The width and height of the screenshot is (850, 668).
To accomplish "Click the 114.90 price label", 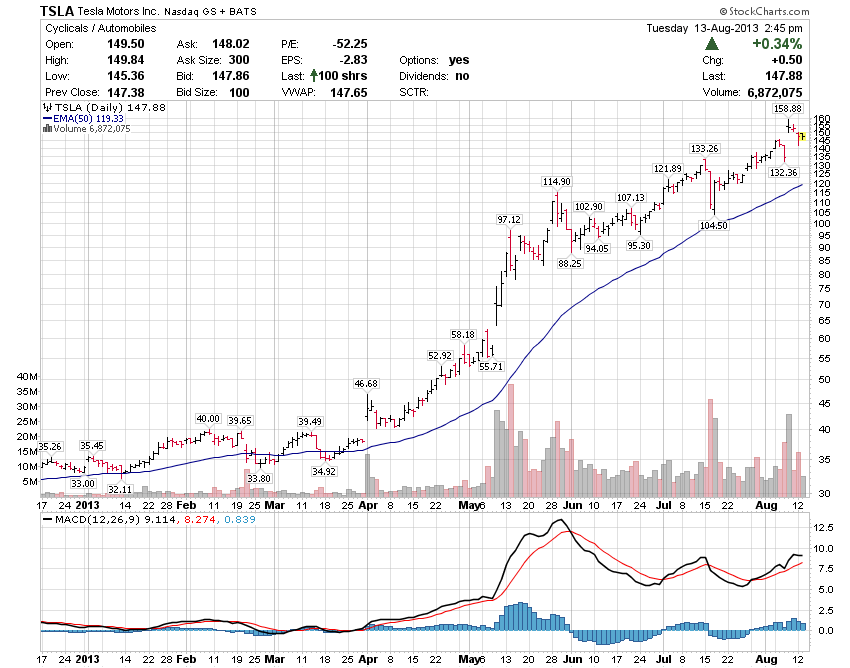I will (557, 182).
